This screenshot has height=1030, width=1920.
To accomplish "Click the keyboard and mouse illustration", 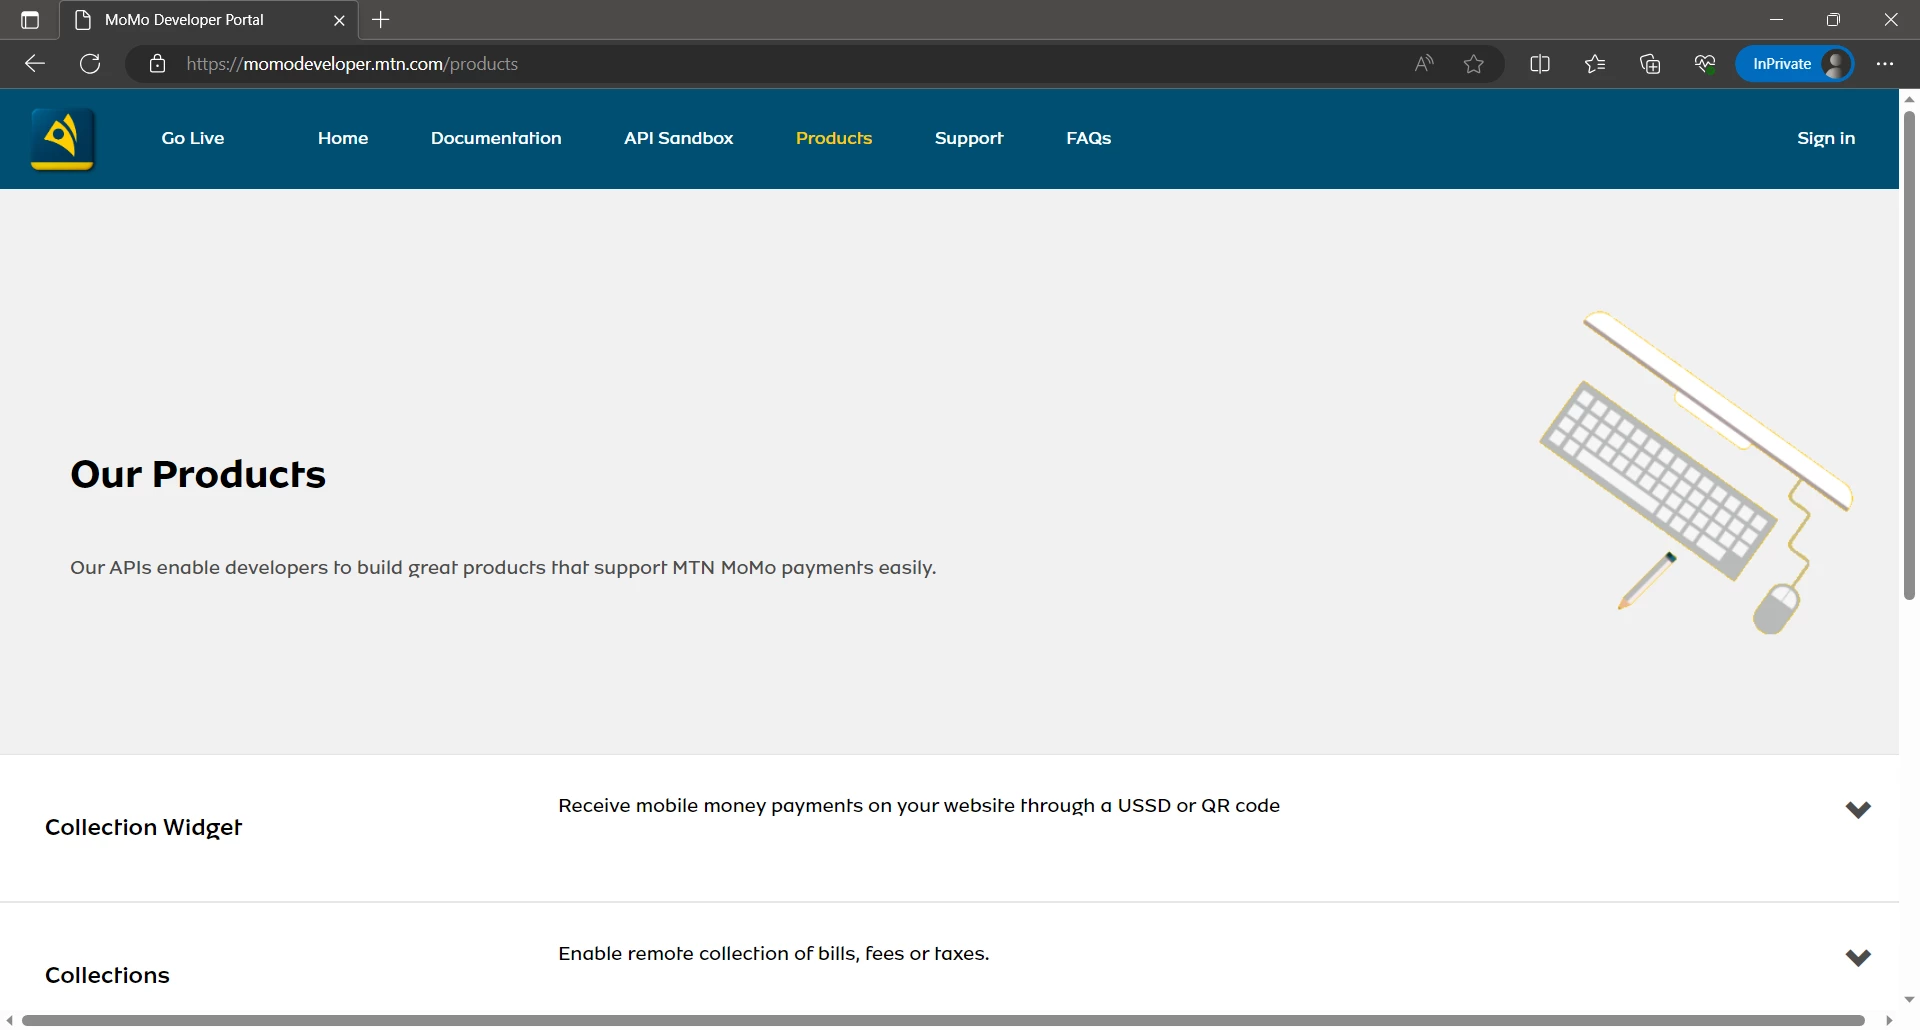I will pyautogui.click(x=1696, y=472).
